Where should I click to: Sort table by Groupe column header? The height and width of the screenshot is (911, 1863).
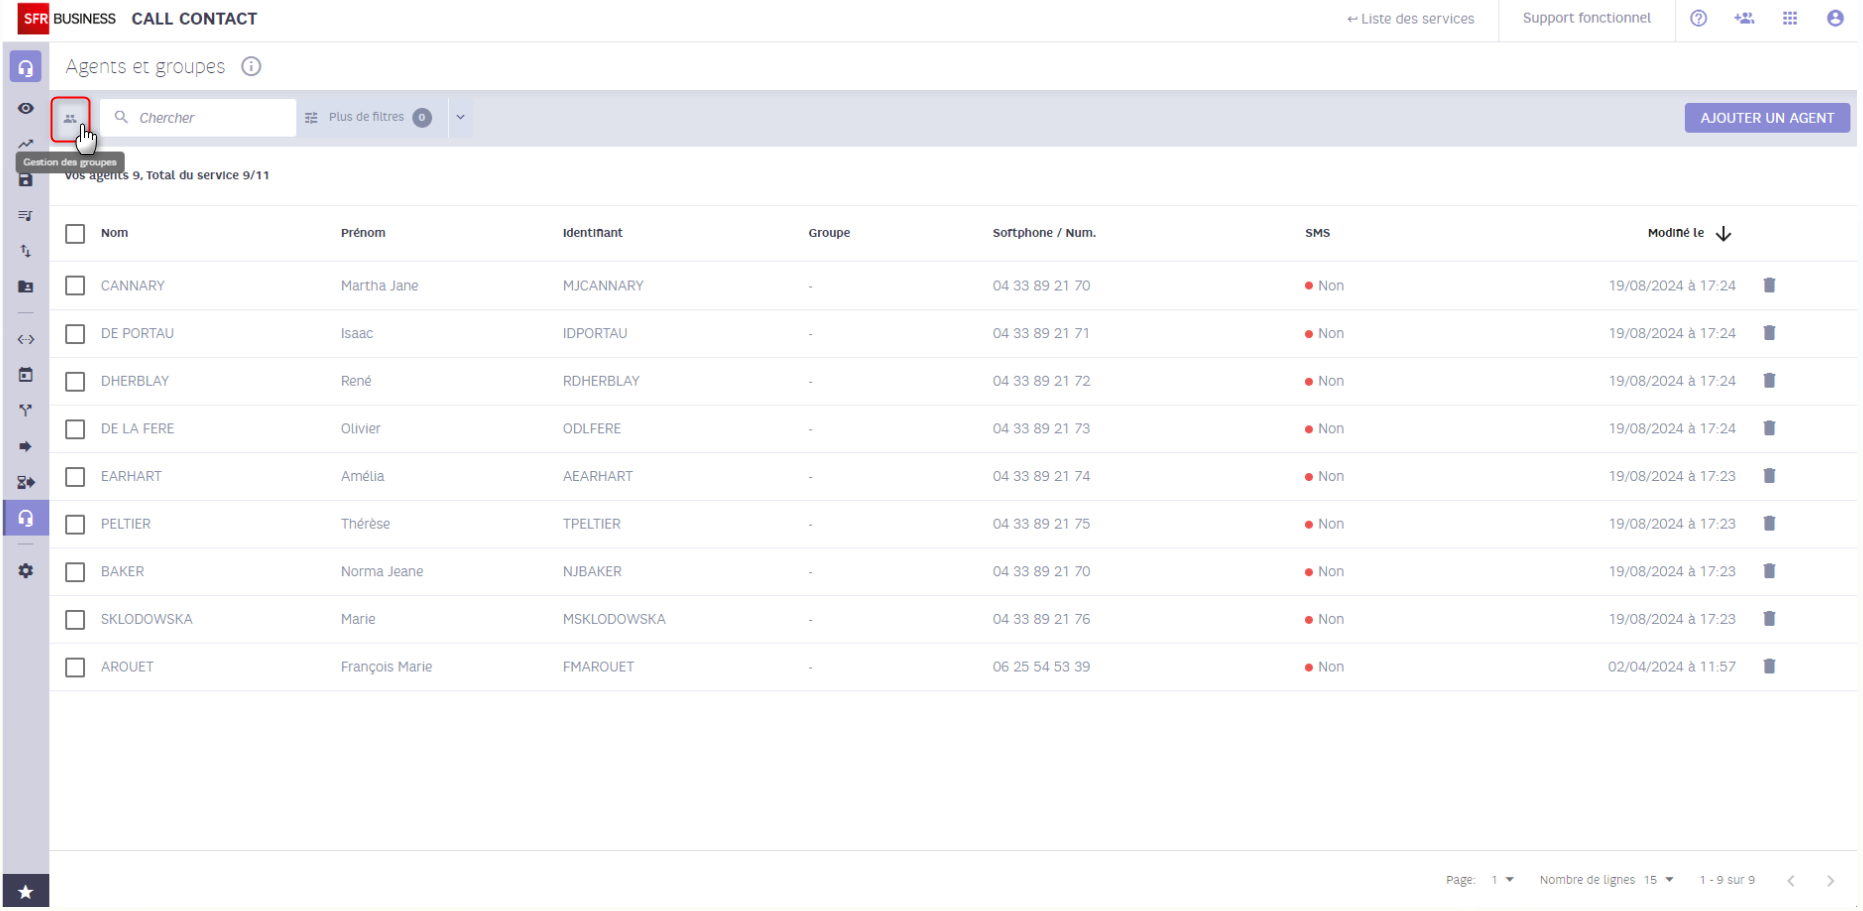click(x=829, y=233)
